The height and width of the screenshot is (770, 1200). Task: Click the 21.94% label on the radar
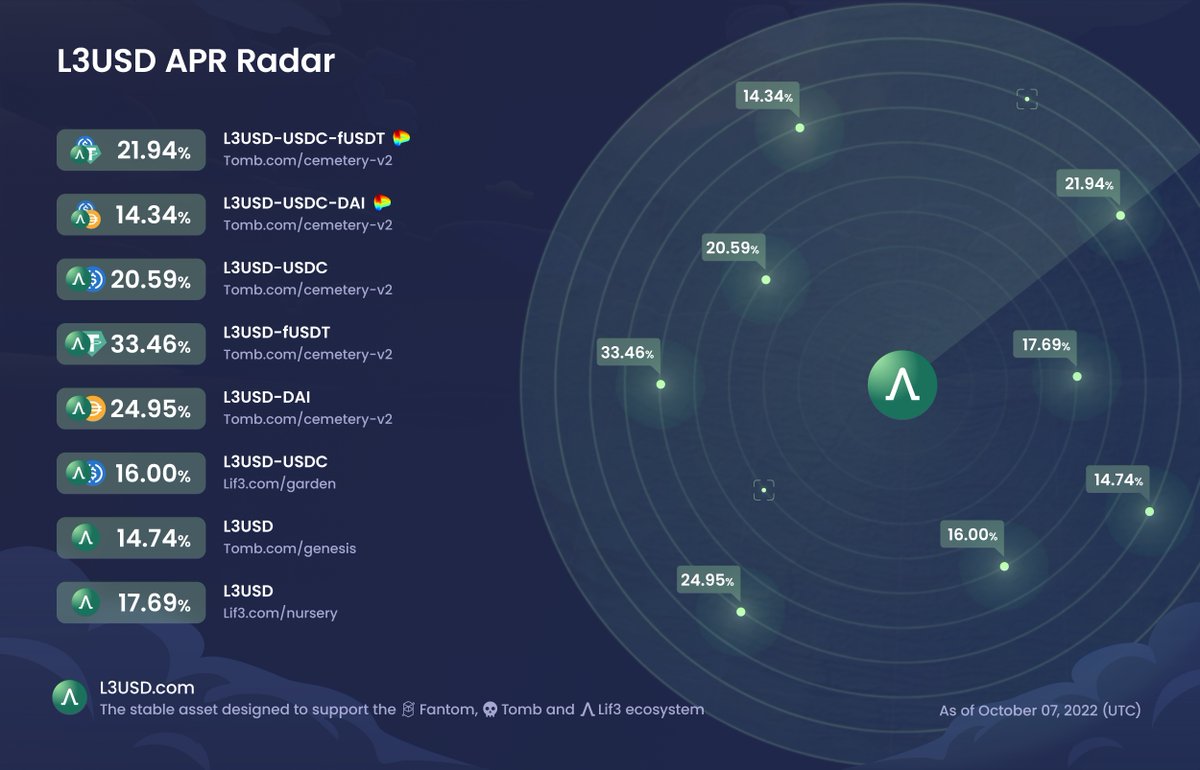point(1089,184)
